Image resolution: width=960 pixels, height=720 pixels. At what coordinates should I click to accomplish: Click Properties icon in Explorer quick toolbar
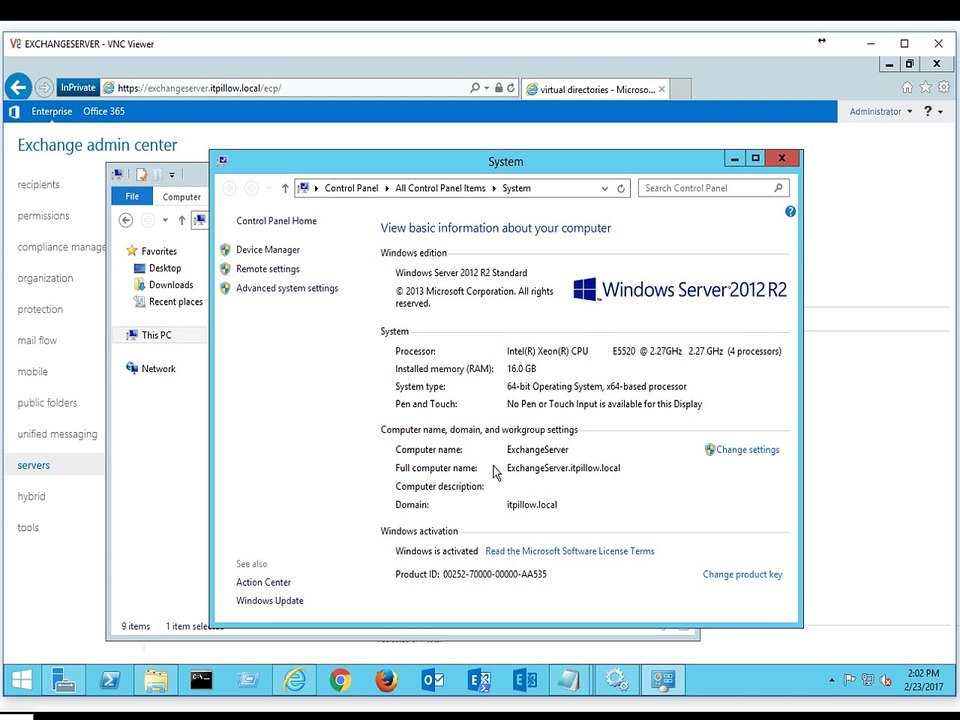pyautogui.click(x=141, y=174)
